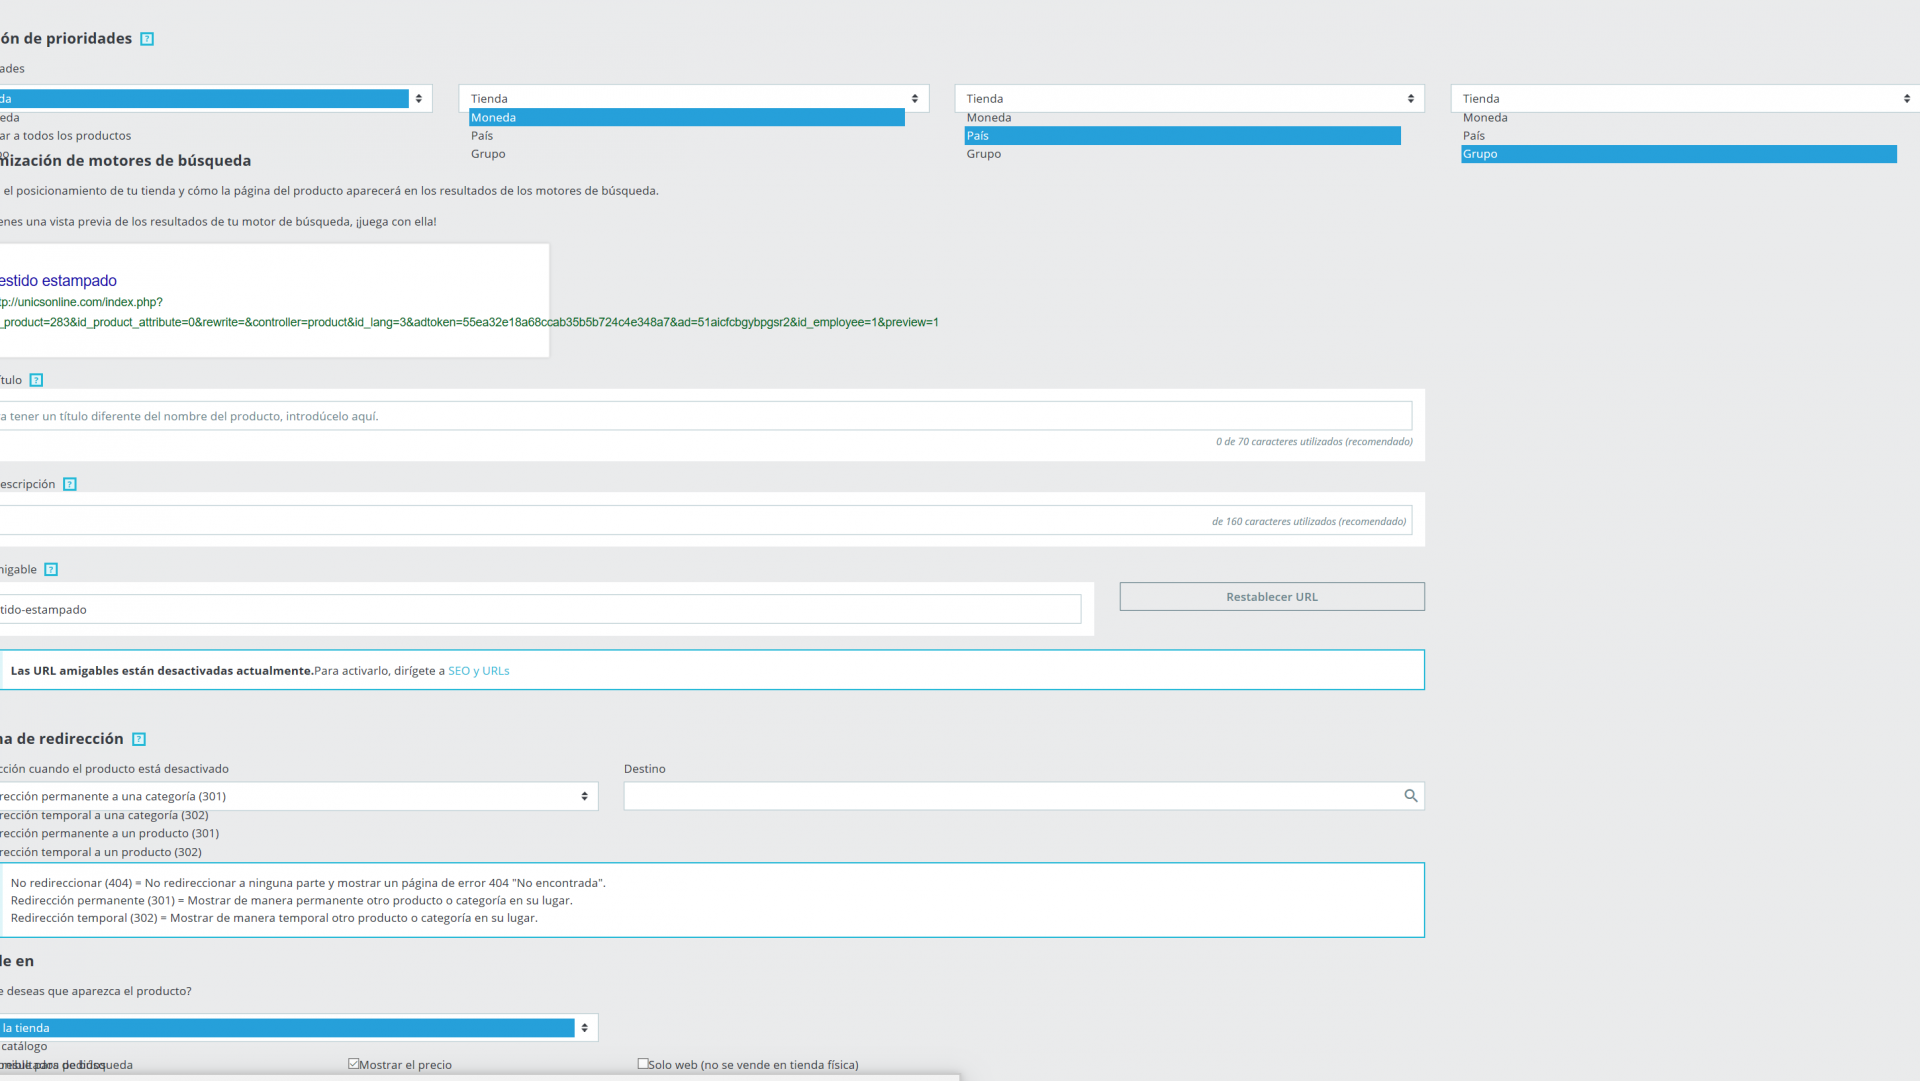
Task: Select Moneda option in second priority list
Action: click(686, 118)
